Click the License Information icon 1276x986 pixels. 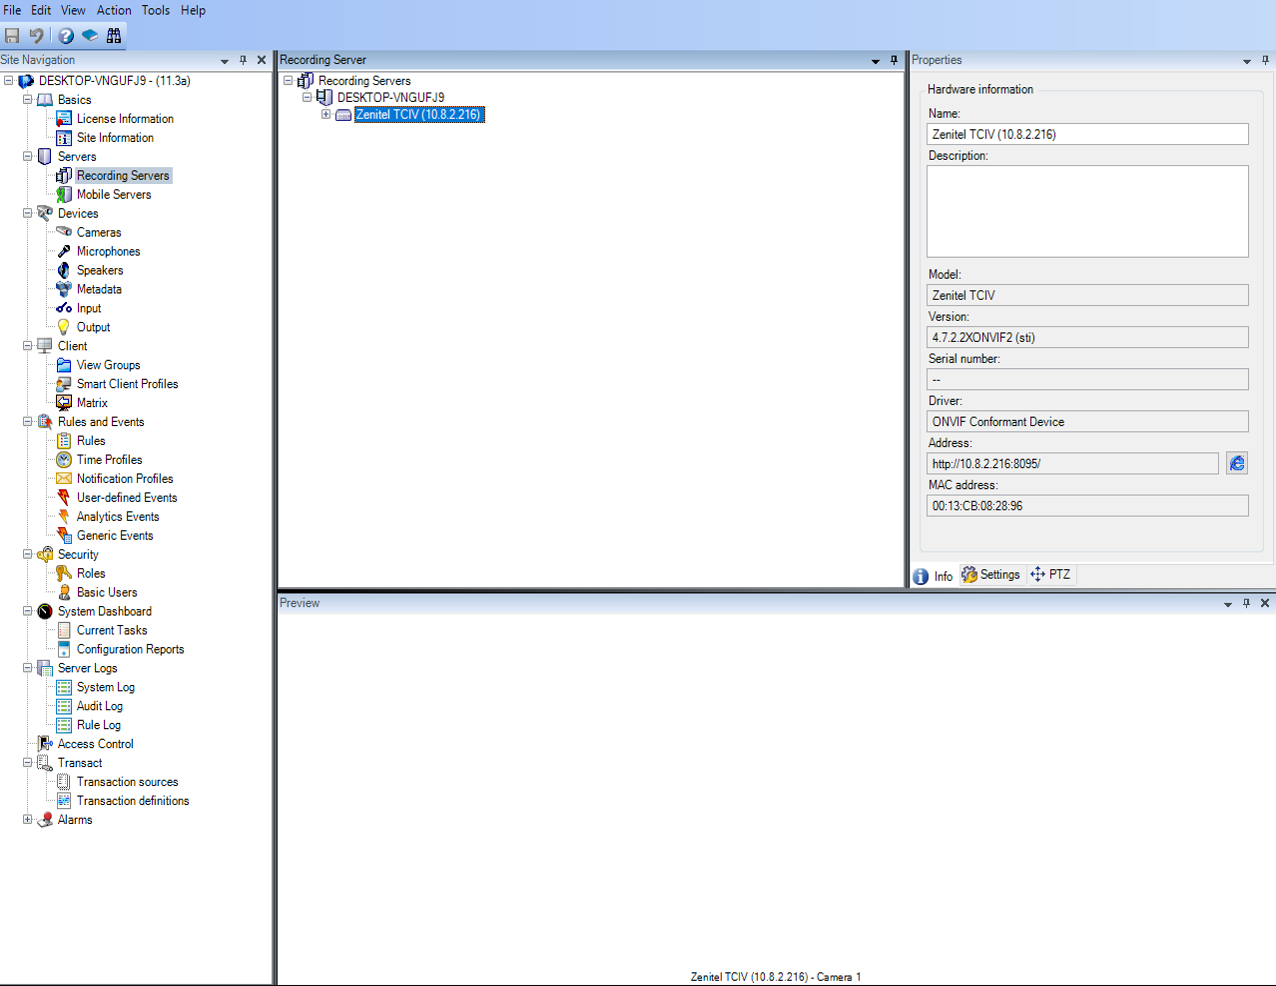pos(64,119)
